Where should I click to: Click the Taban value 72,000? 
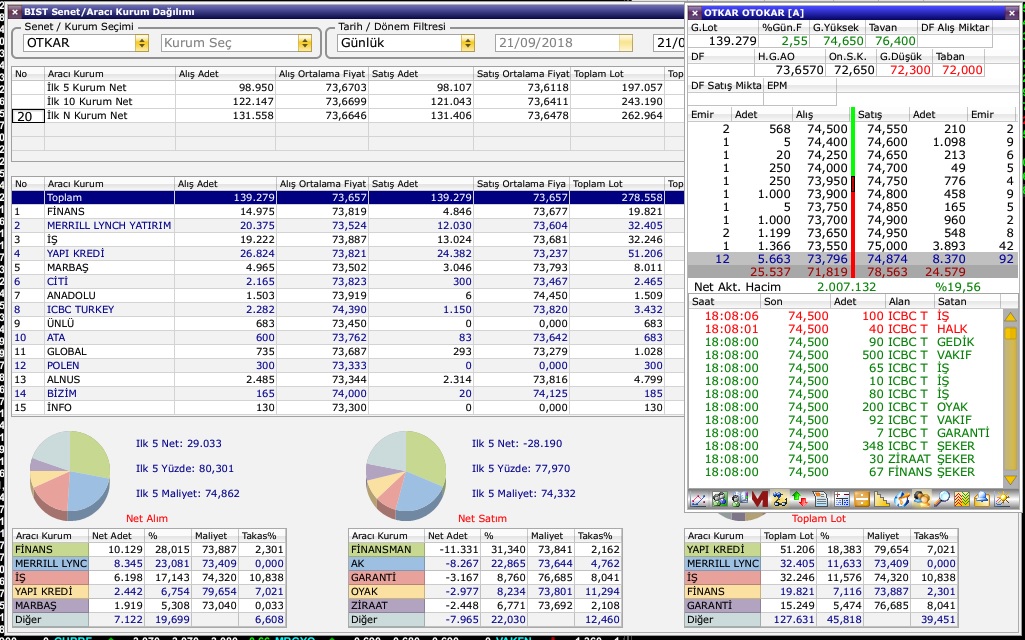962,70
